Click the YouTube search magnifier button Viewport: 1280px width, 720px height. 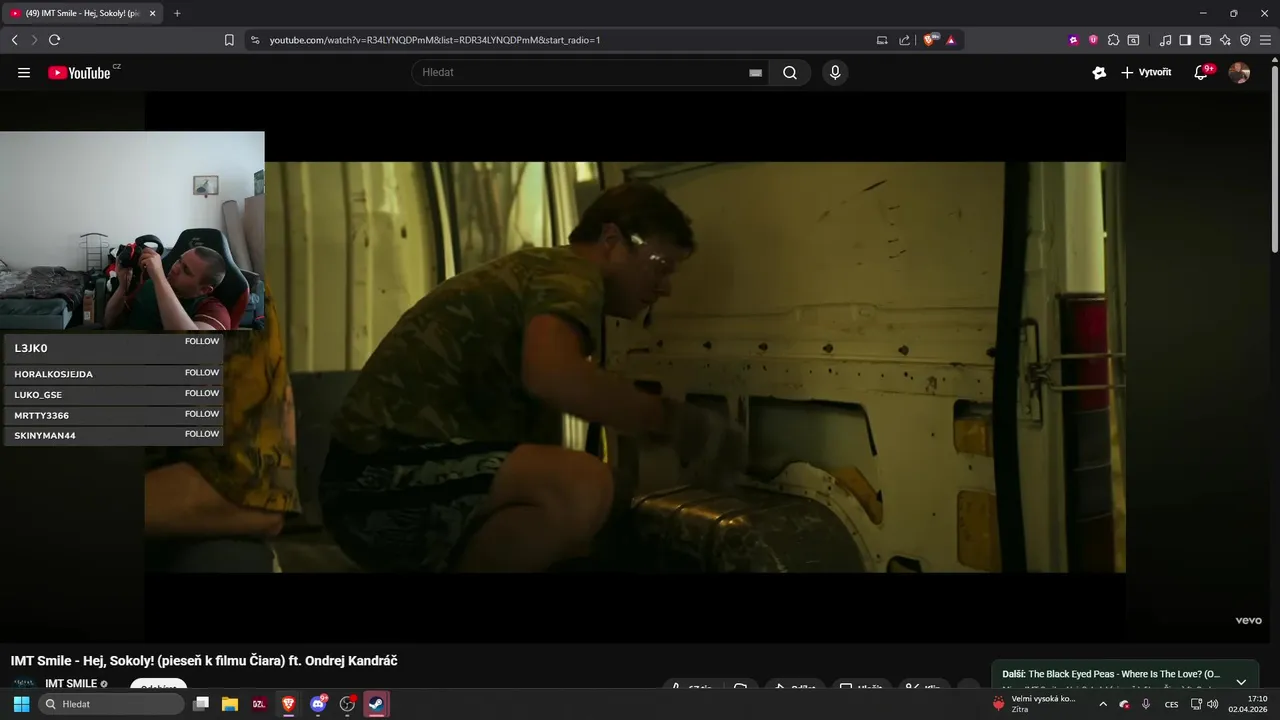[790, 72]
